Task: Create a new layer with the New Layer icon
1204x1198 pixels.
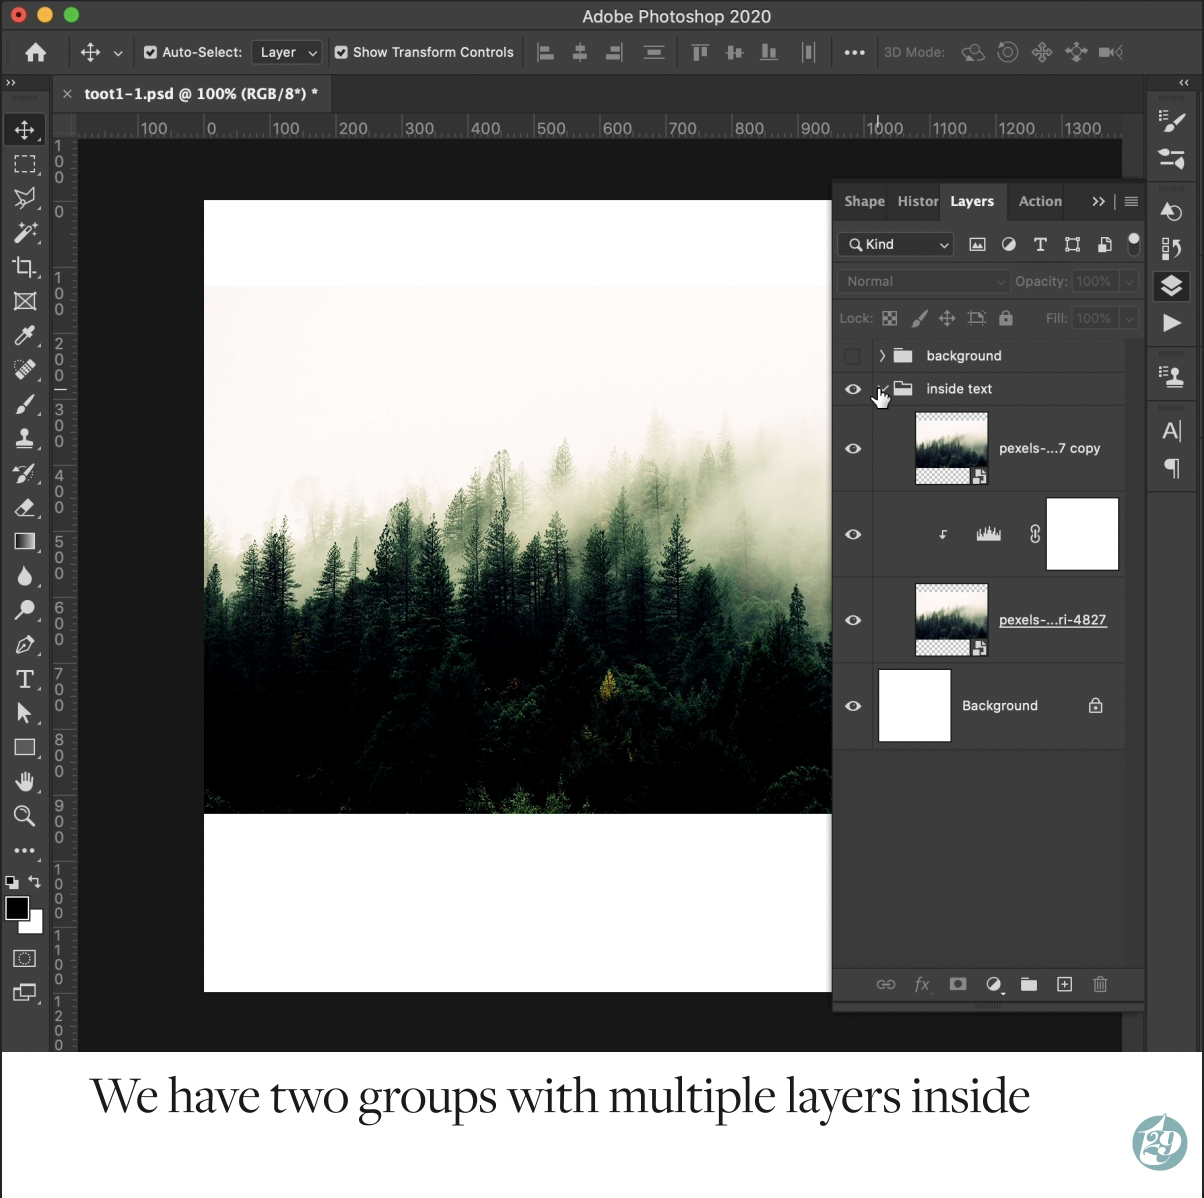Action: (x=1064, y=985)
